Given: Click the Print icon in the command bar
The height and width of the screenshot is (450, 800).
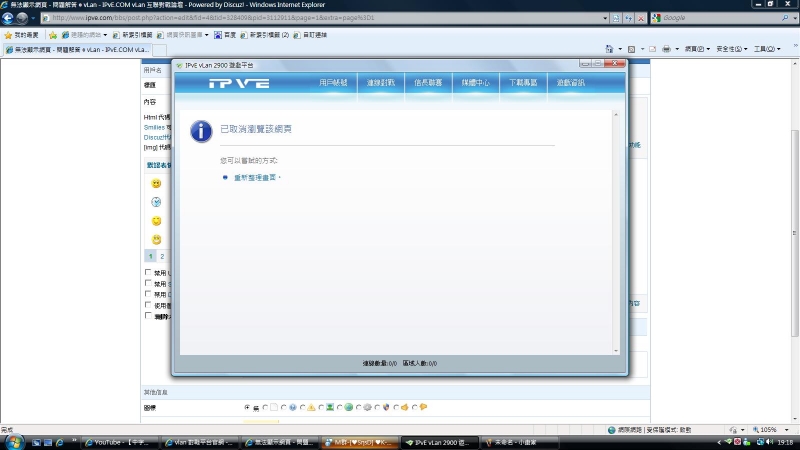Looking at the screenshot, I should [x=666, y=49].
